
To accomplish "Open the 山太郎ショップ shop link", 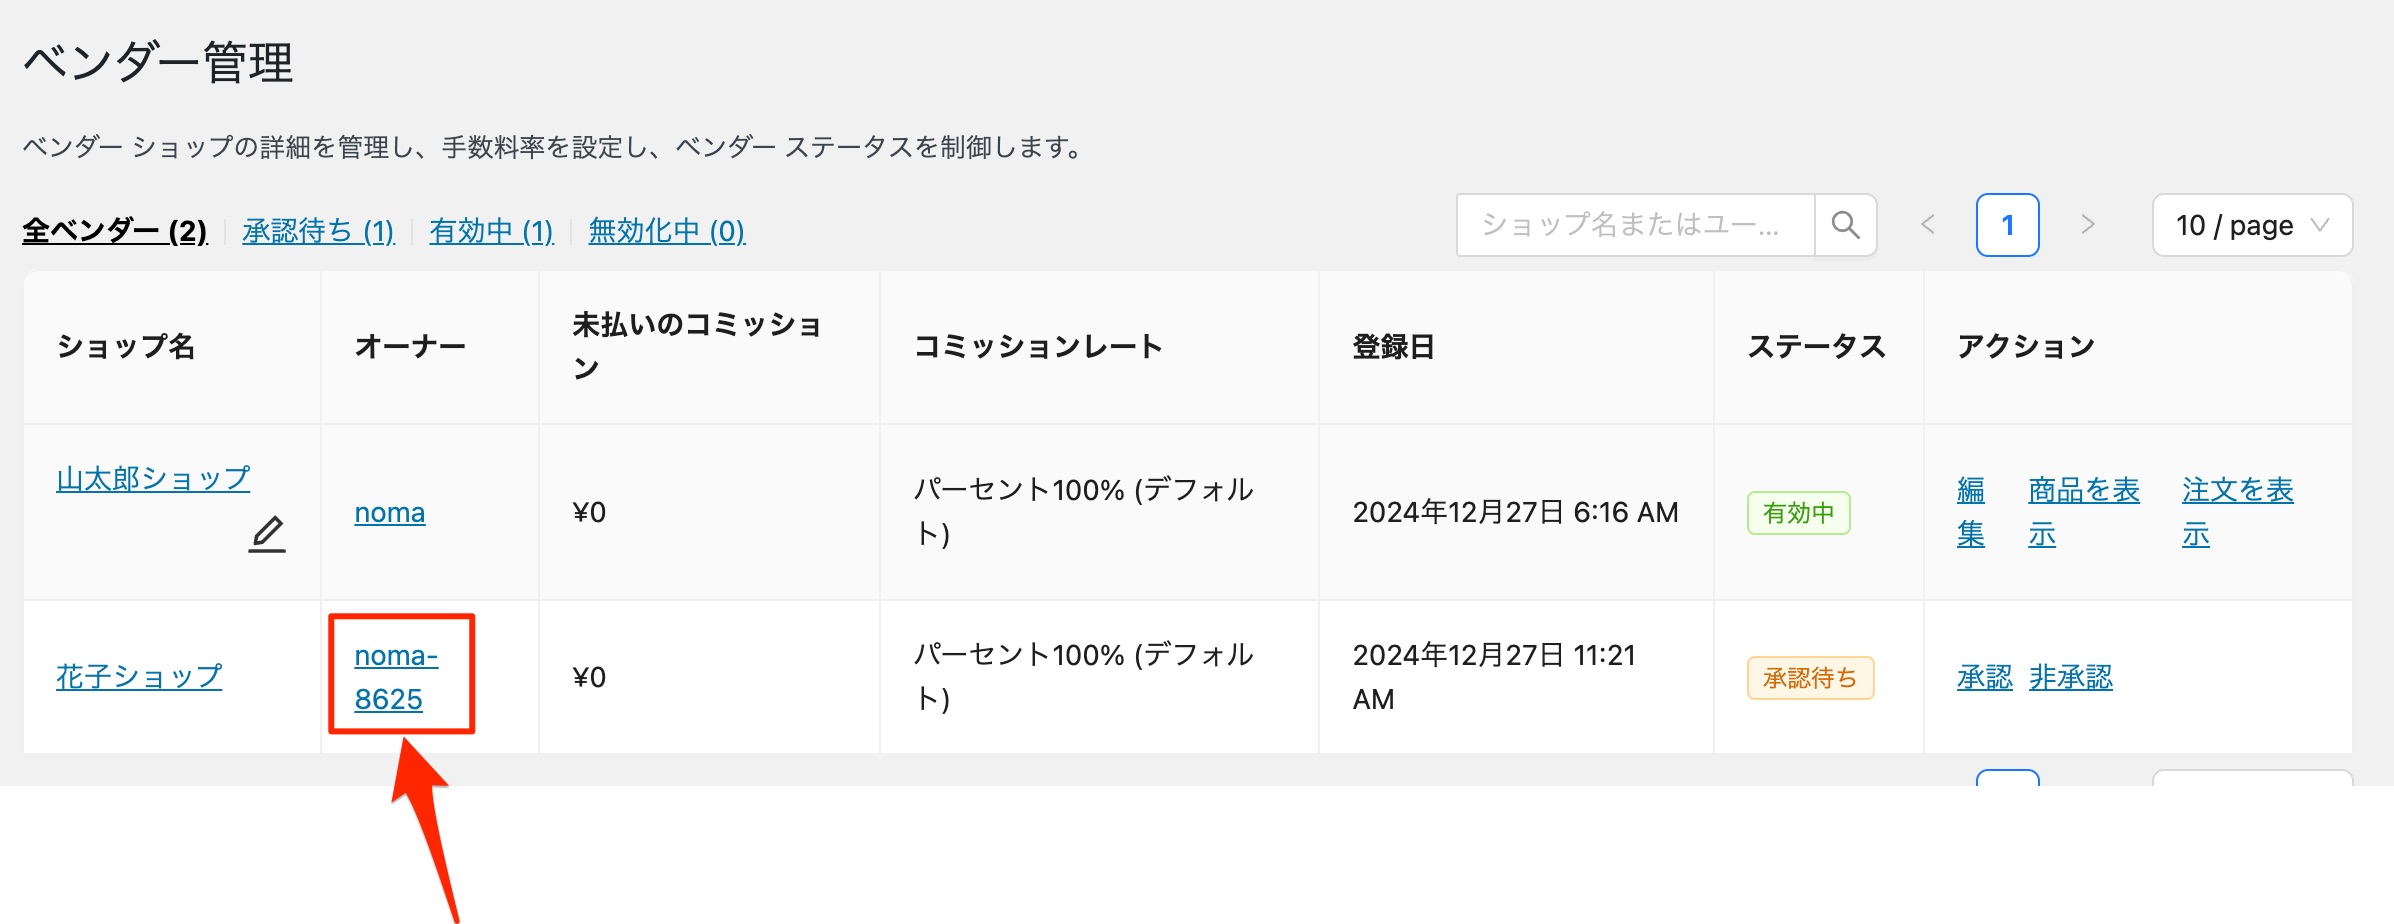I will (153, 479).
